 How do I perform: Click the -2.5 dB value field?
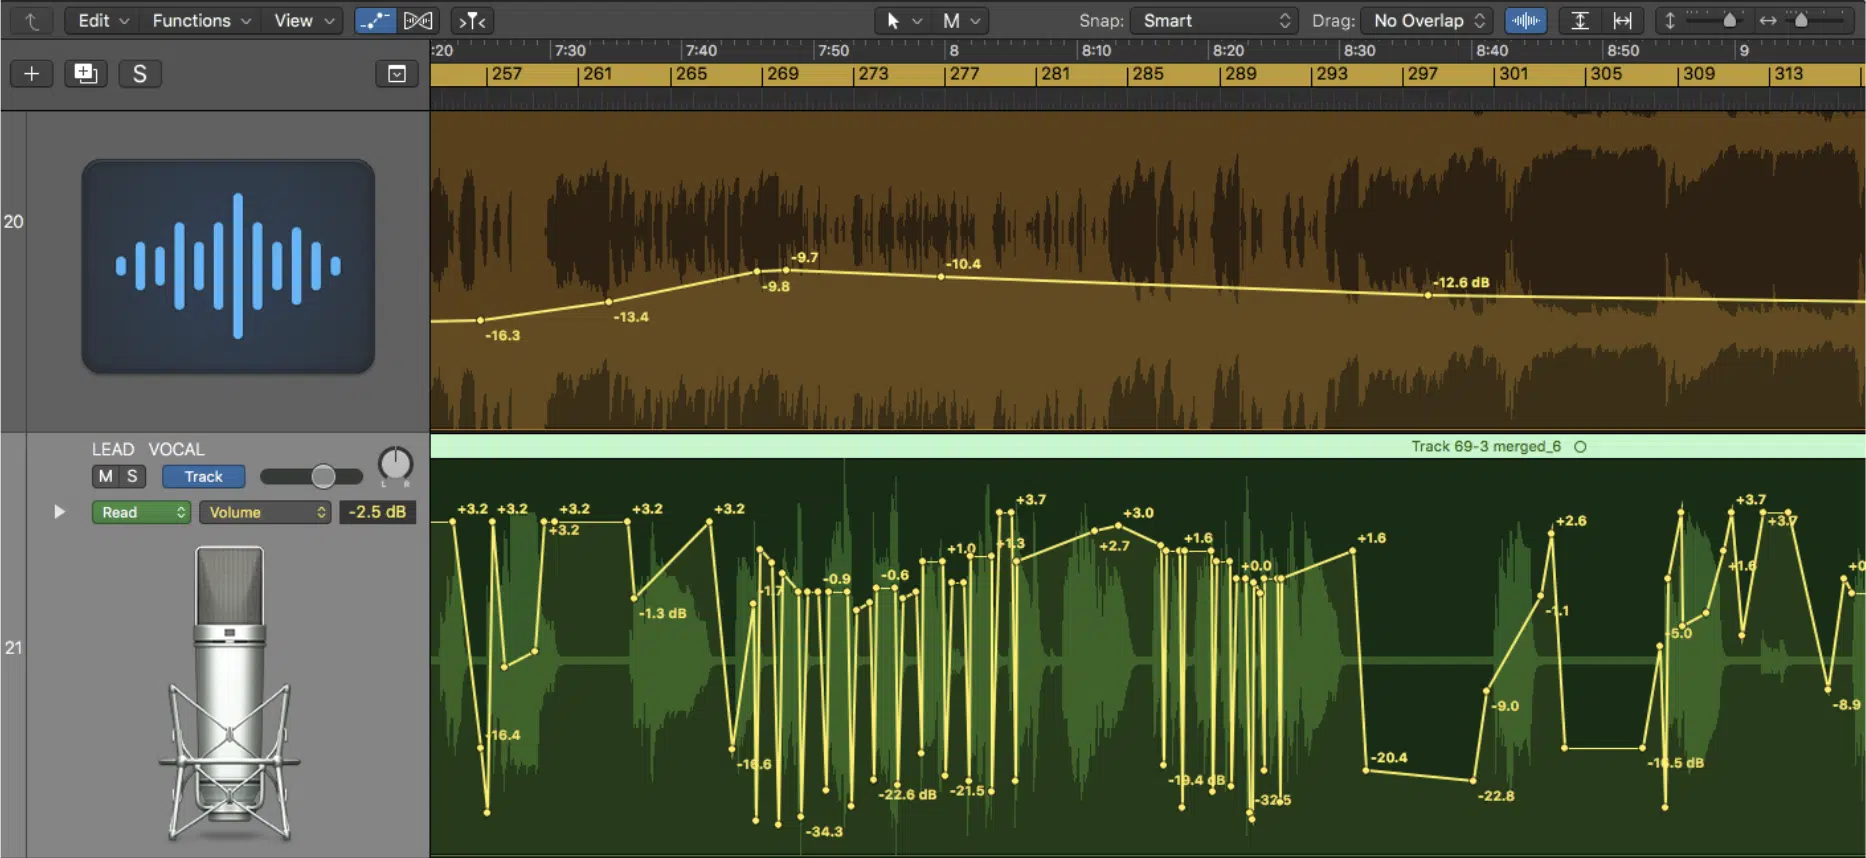[x=377, y=512]
